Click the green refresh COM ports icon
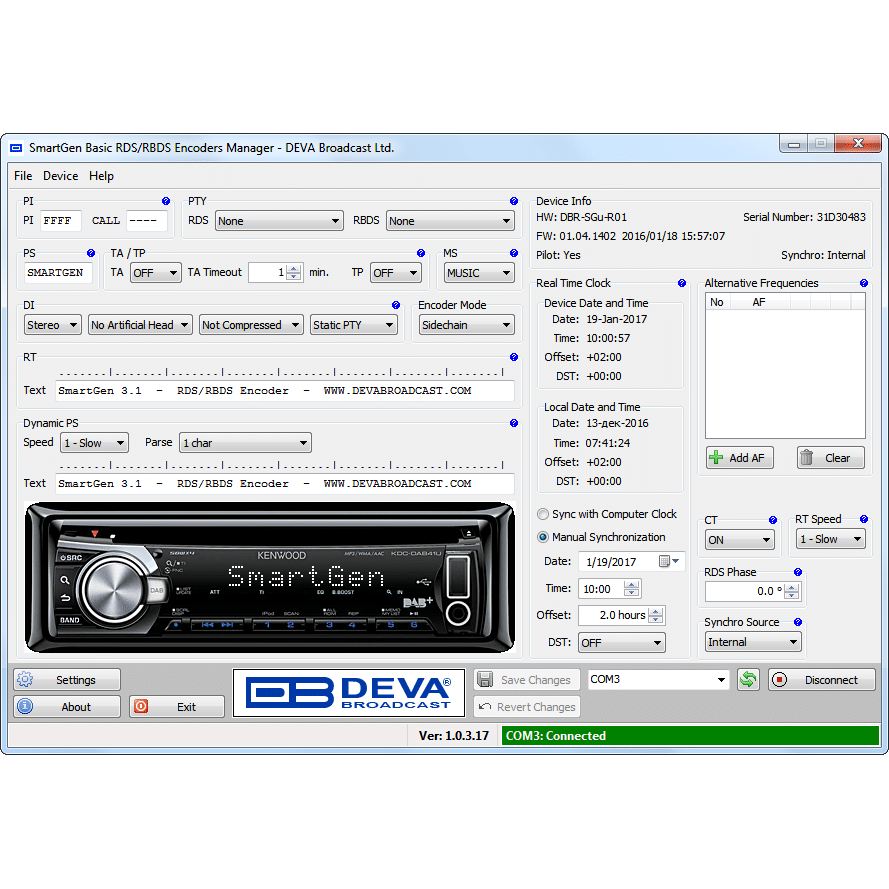889x889 pixels. 748,679
